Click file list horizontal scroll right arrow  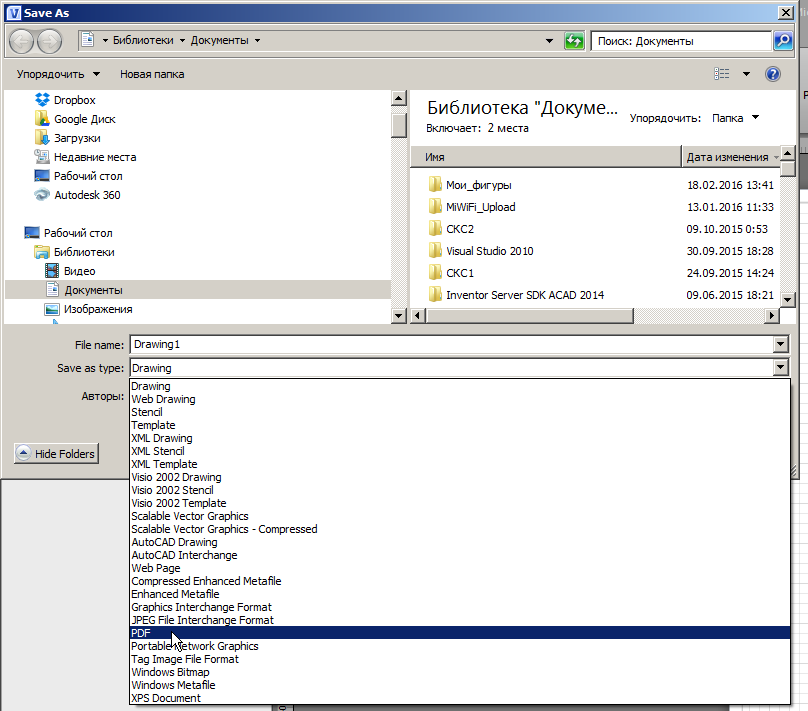771,315
